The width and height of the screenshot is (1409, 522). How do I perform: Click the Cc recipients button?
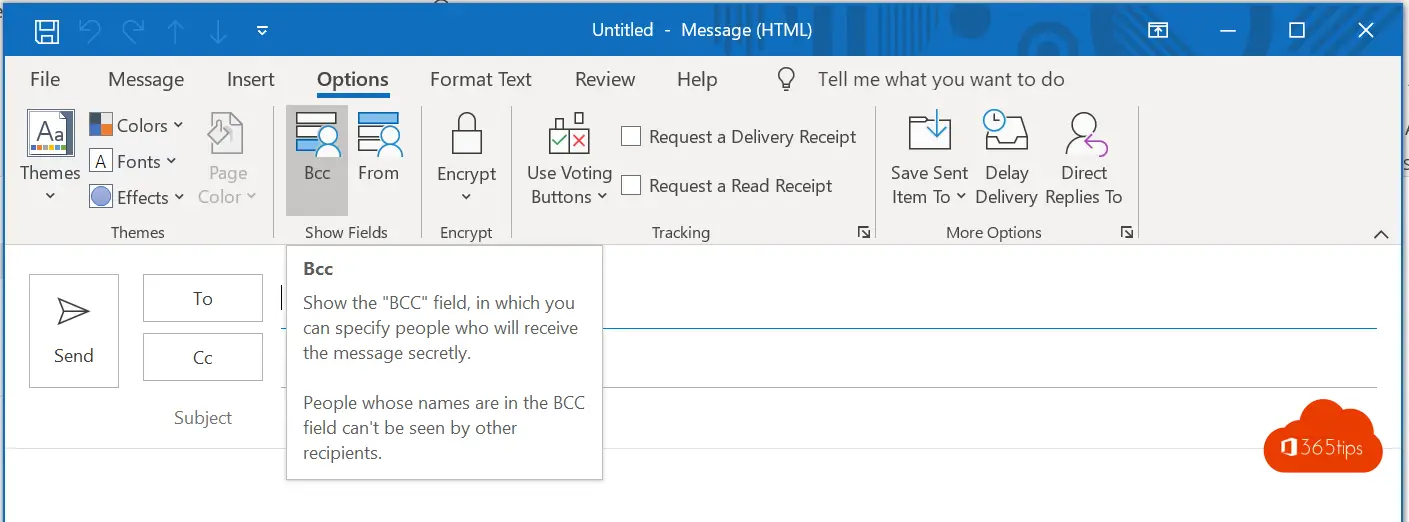[203, 357]
